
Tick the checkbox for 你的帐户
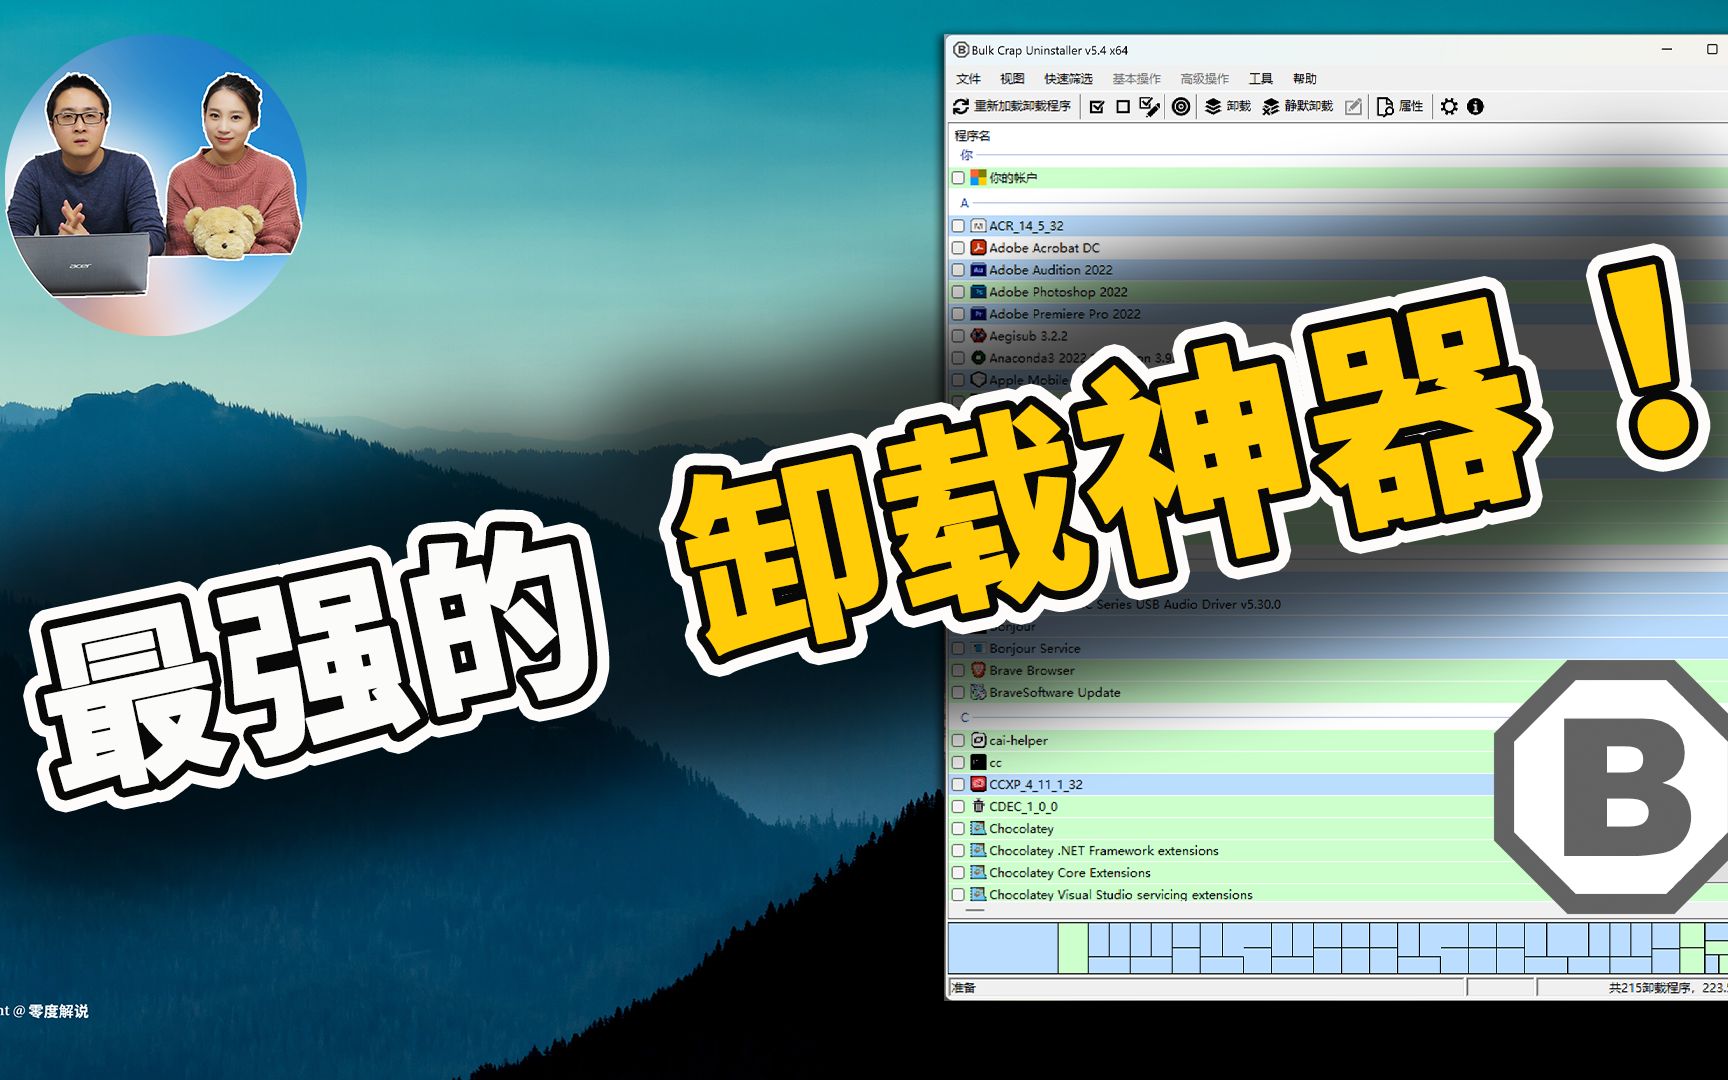point(958,177)
